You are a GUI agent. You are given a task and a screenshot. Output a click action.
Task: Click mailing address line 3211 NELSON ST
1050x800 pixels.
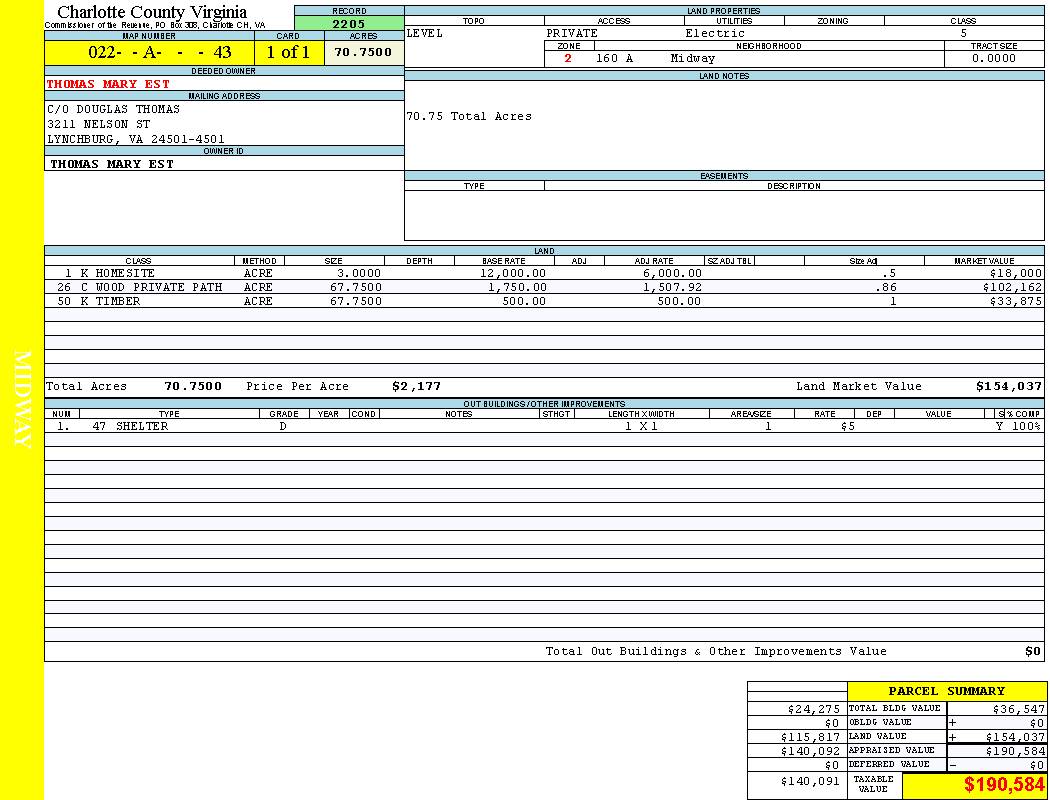(99, 124)
